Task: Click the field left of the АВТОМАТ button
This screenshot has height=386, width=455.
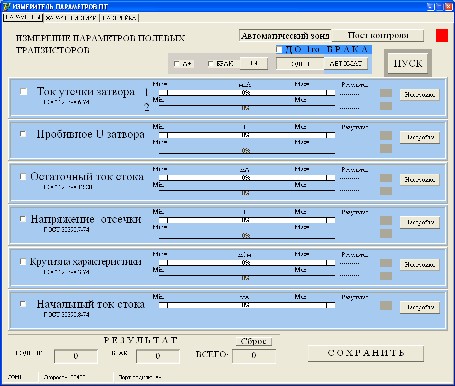Action: click(x=300, y=63)
